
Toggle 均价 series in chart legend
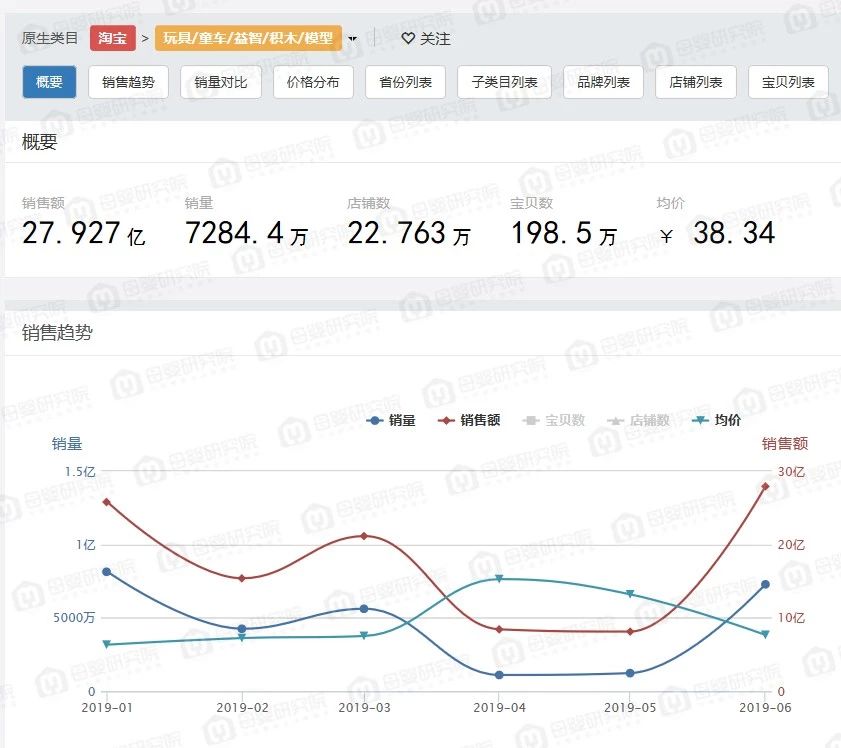[x=717, y=421]
